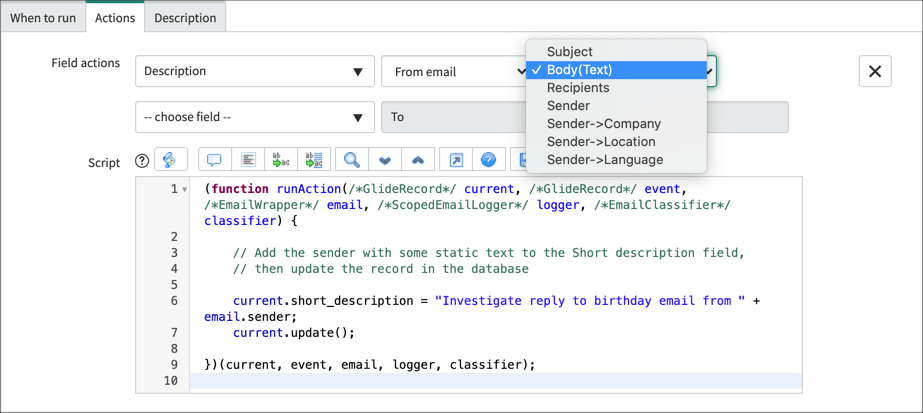
Task: Open the Description field dropdown
Action: tap(254, 71)
